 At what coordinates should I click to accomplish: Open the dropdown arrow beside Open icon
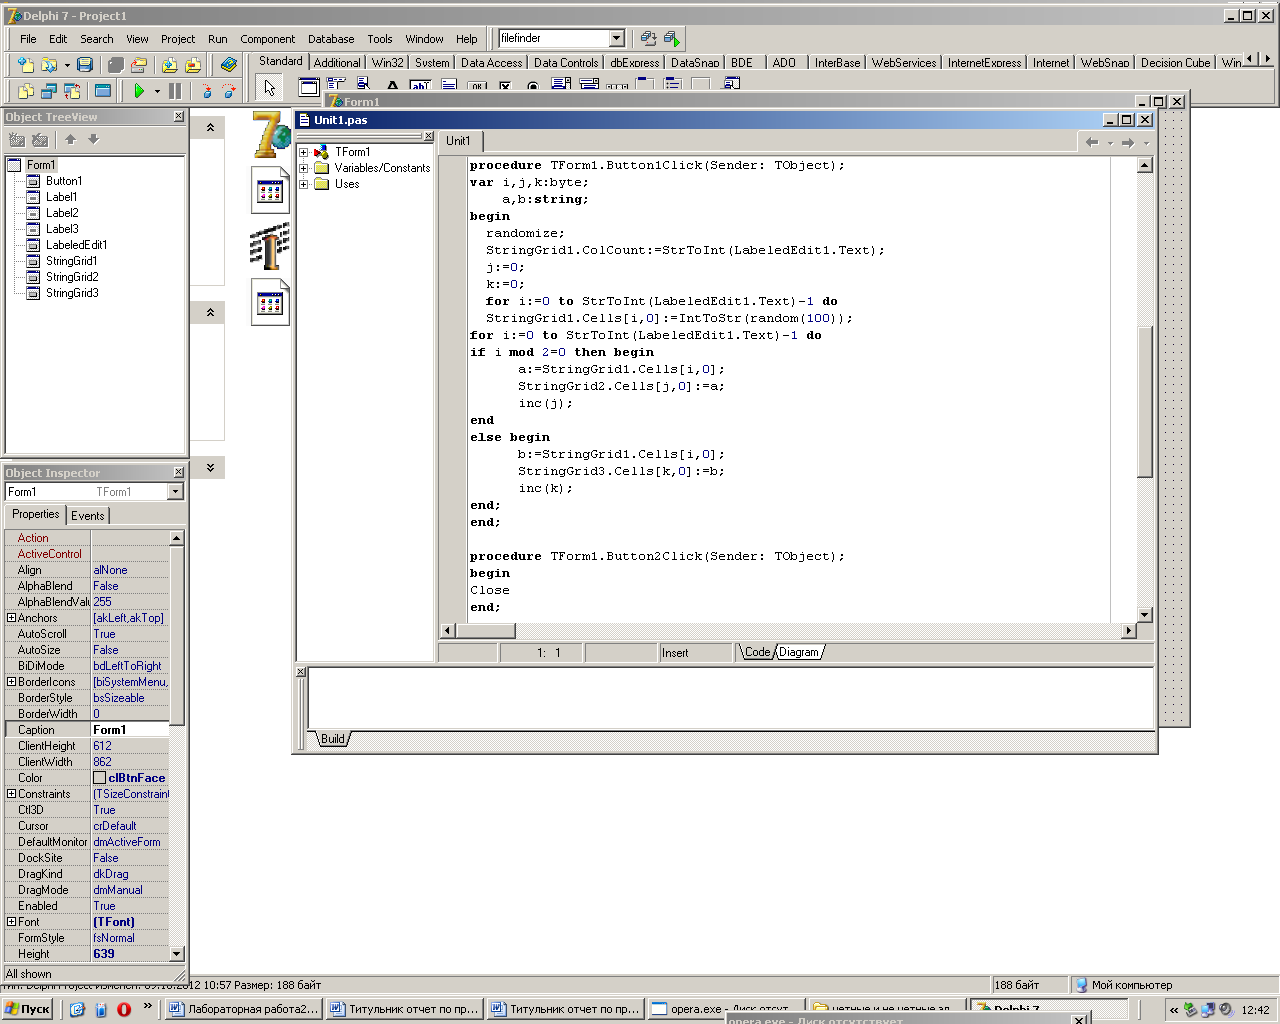67,65
